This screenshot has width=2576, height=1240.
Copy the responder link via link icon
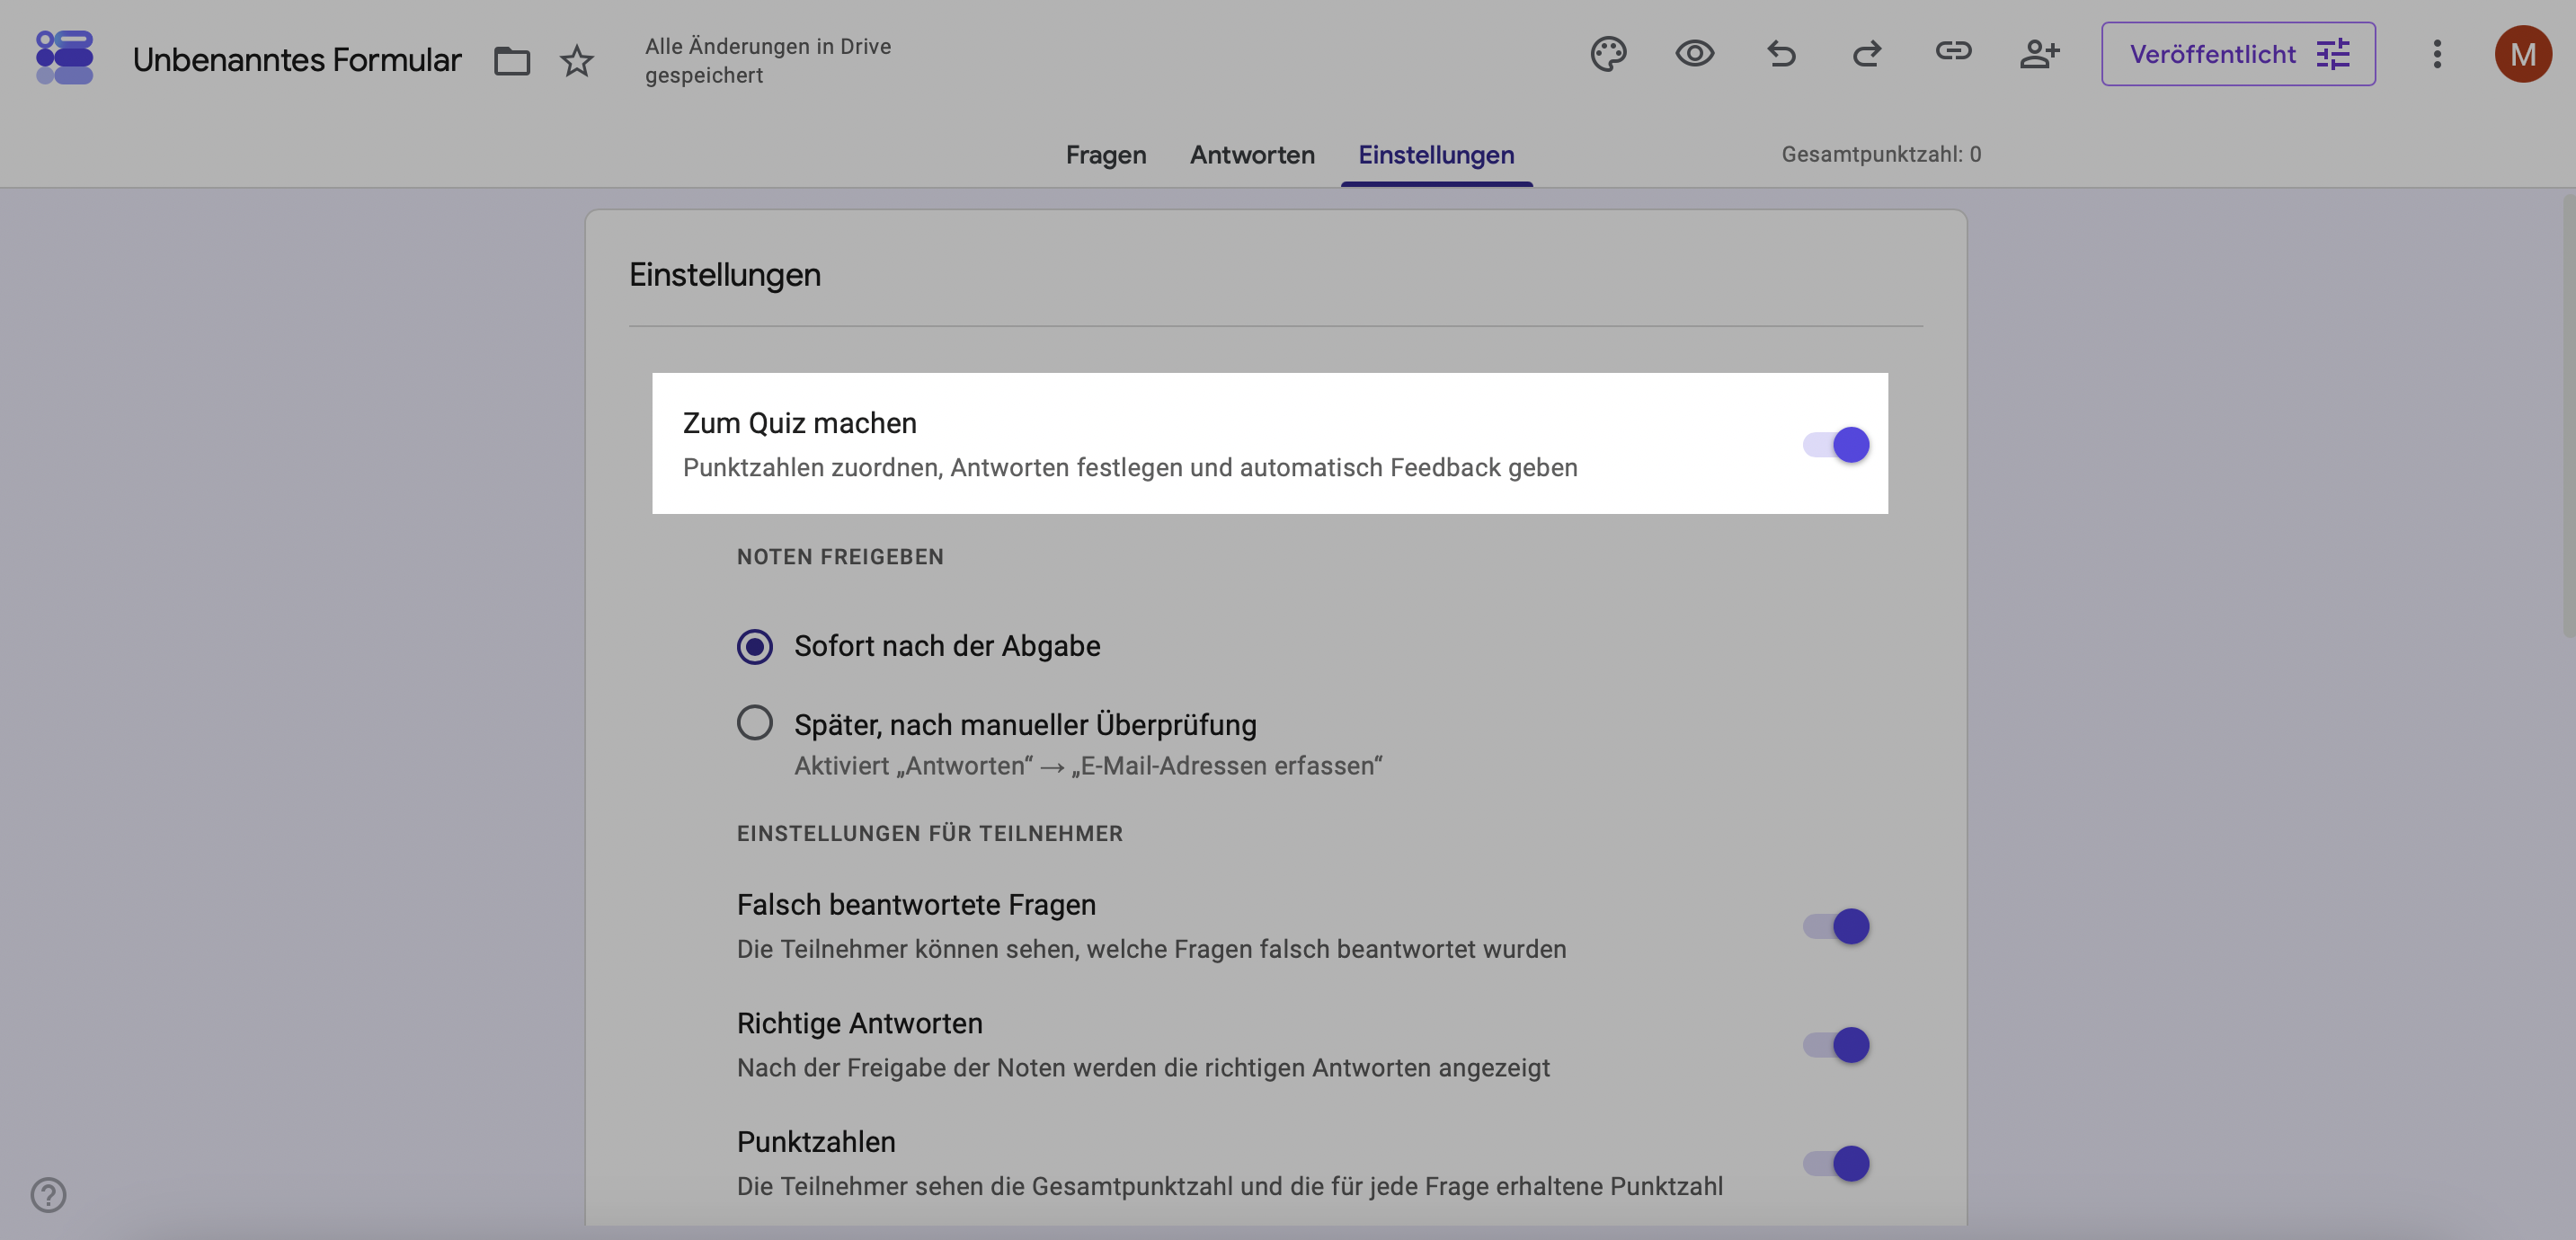tap(1953, 51)
